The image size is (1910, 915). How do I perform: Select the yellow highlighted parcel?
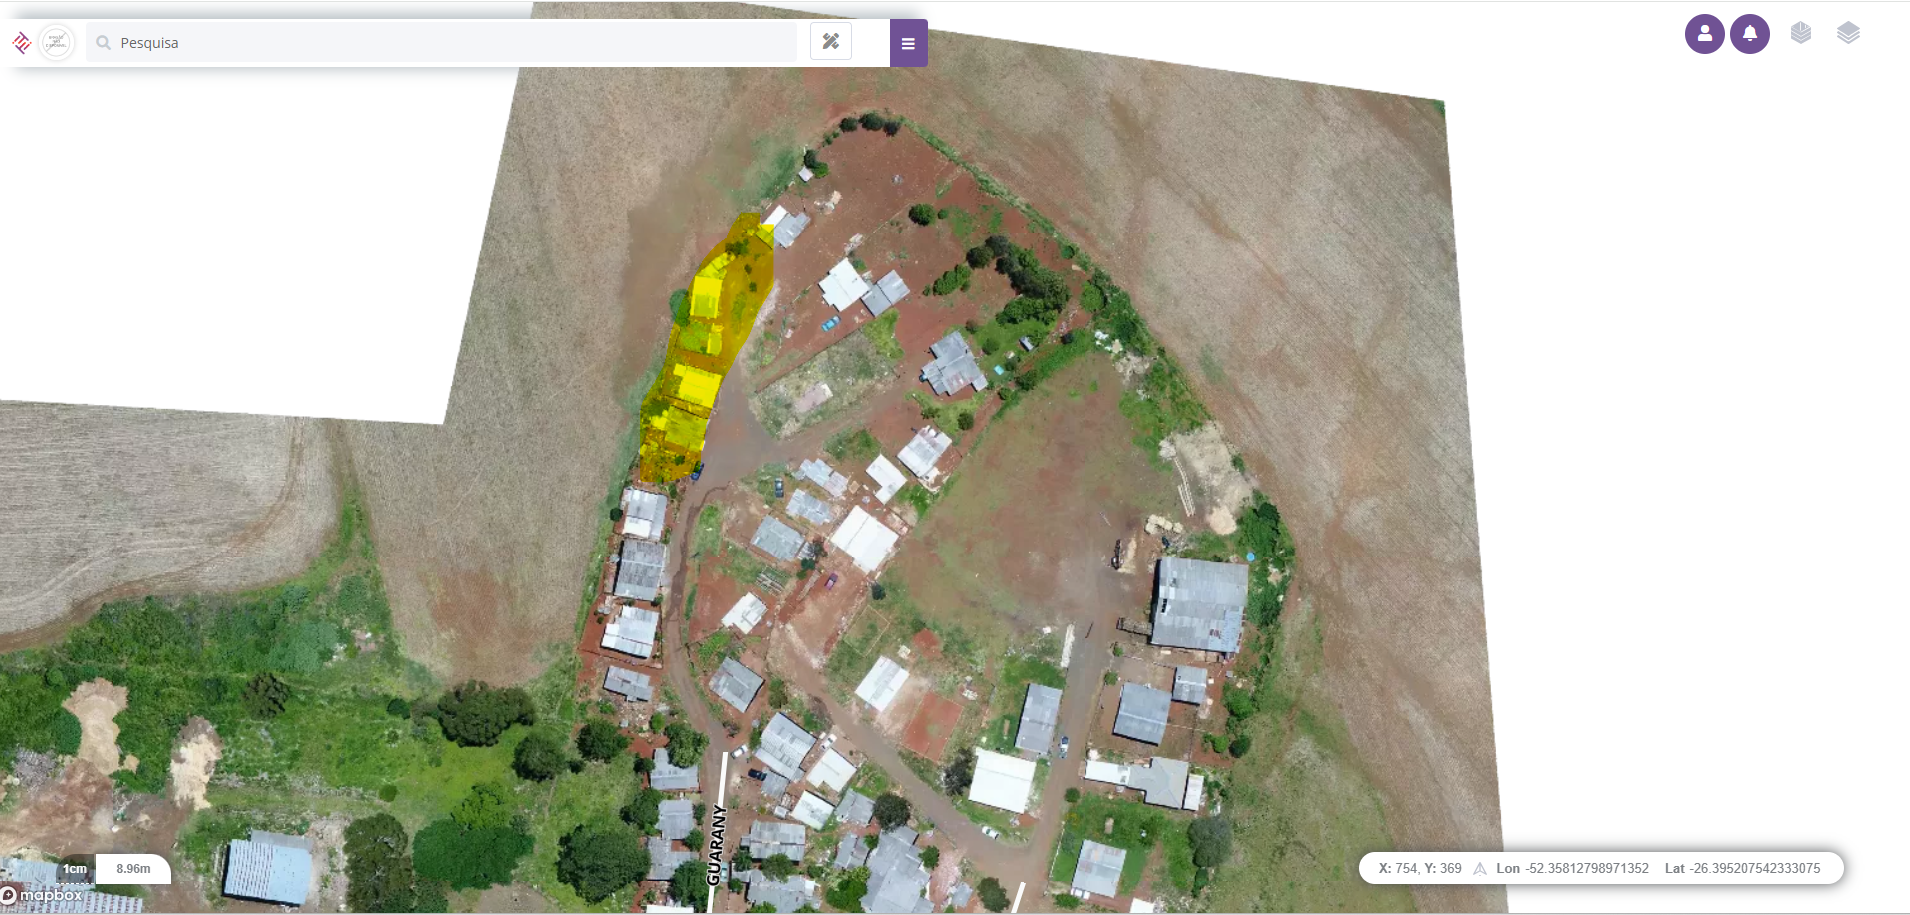click(707, 350)
